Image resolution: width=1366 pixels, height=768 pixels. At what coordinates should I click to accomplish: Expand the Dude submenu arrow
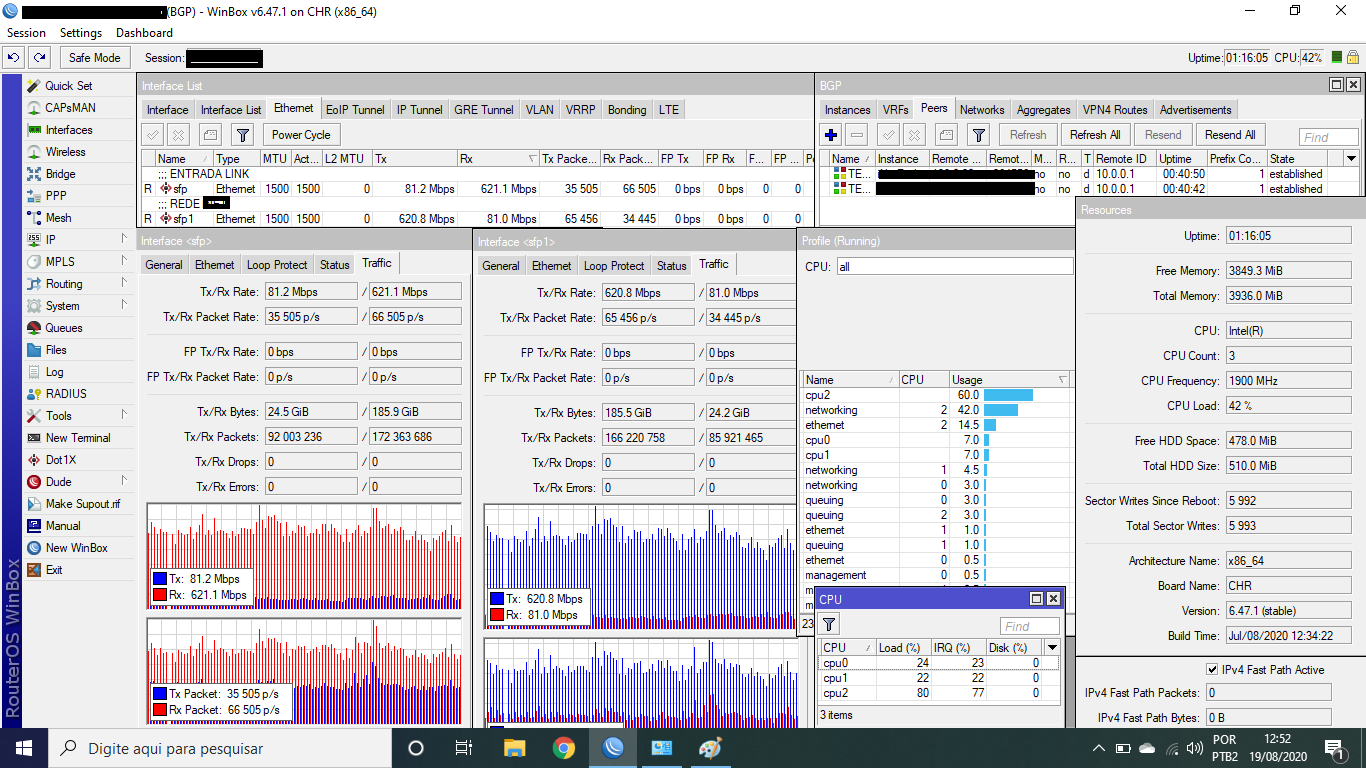tap(124, 481)
